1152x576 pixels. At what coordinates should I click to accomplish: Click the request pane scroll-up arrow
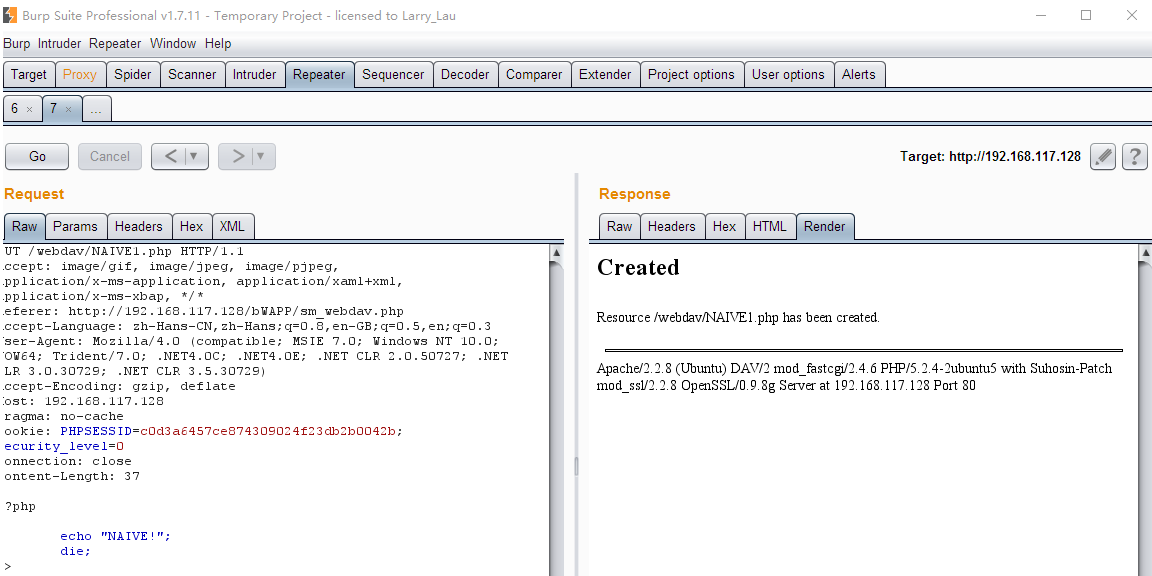(556, 253)
